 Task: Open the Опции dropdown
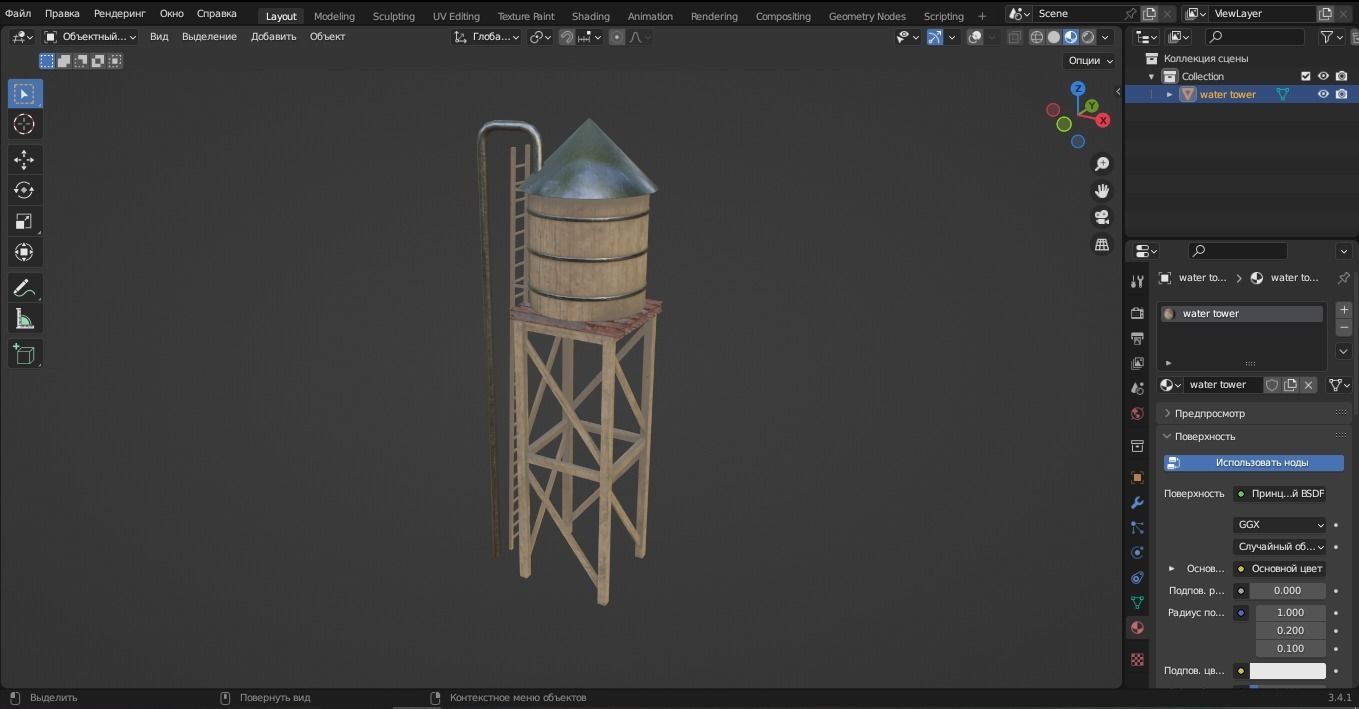click(x=1089, y=60)
